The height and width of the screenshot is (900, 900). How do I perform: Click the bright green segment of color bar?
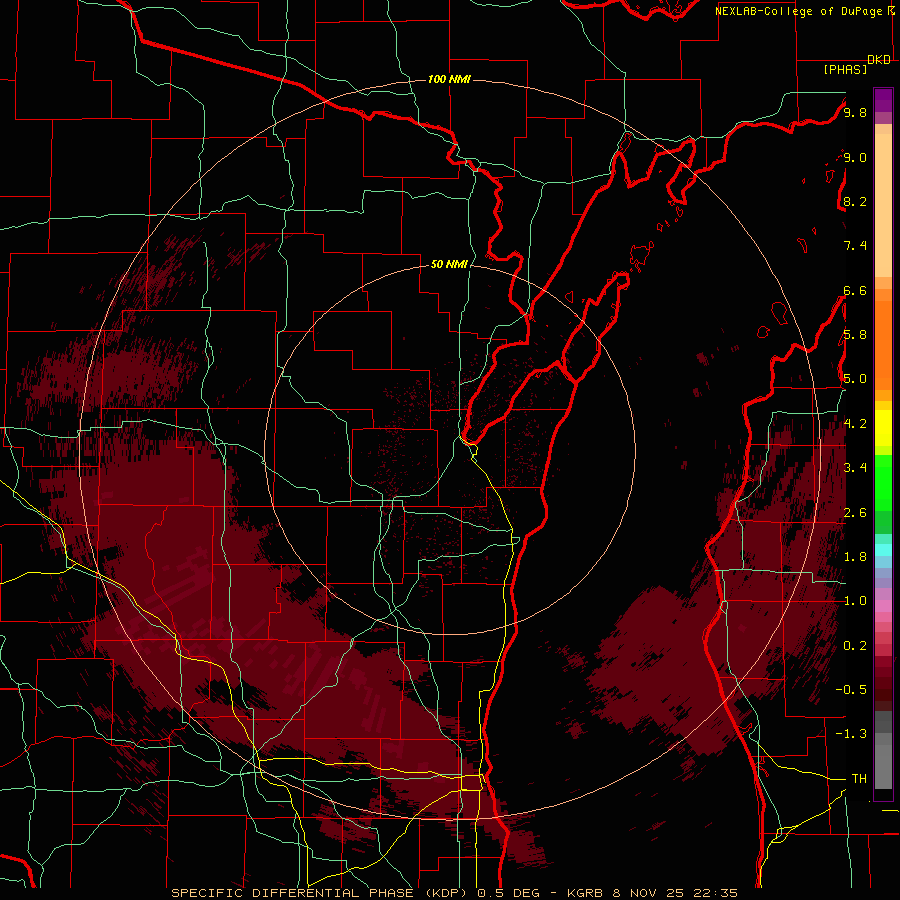[x=883, y=481]
